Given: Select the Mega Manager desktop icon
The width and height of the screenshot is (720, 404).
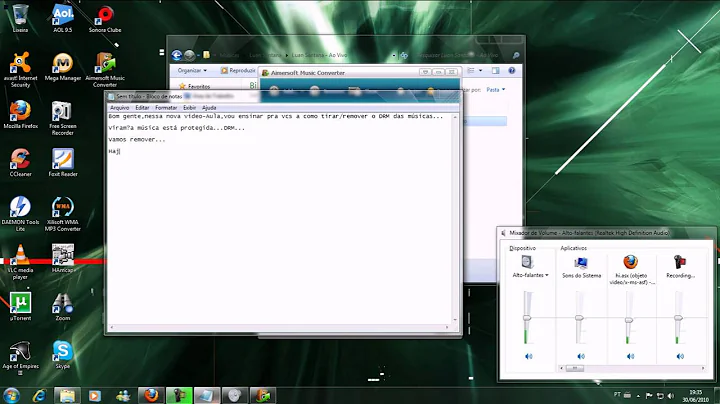Looking at the screenshot, I should pos(62,67).
